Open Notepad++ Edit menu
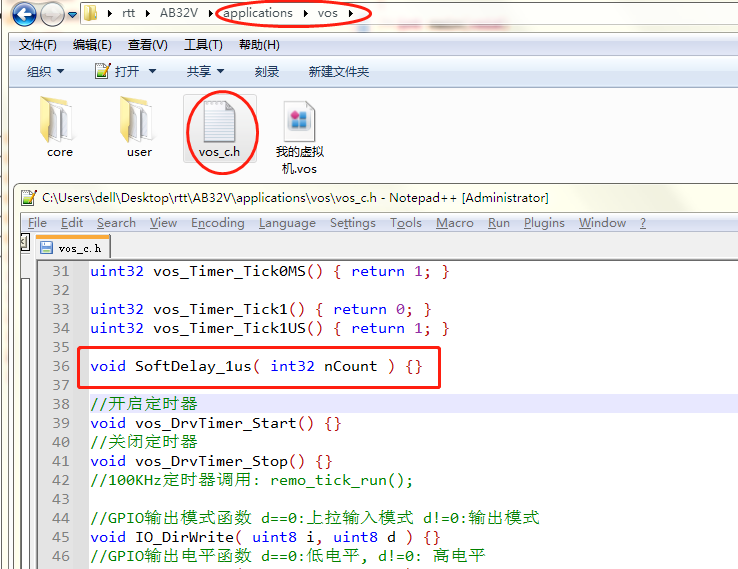 72,223
